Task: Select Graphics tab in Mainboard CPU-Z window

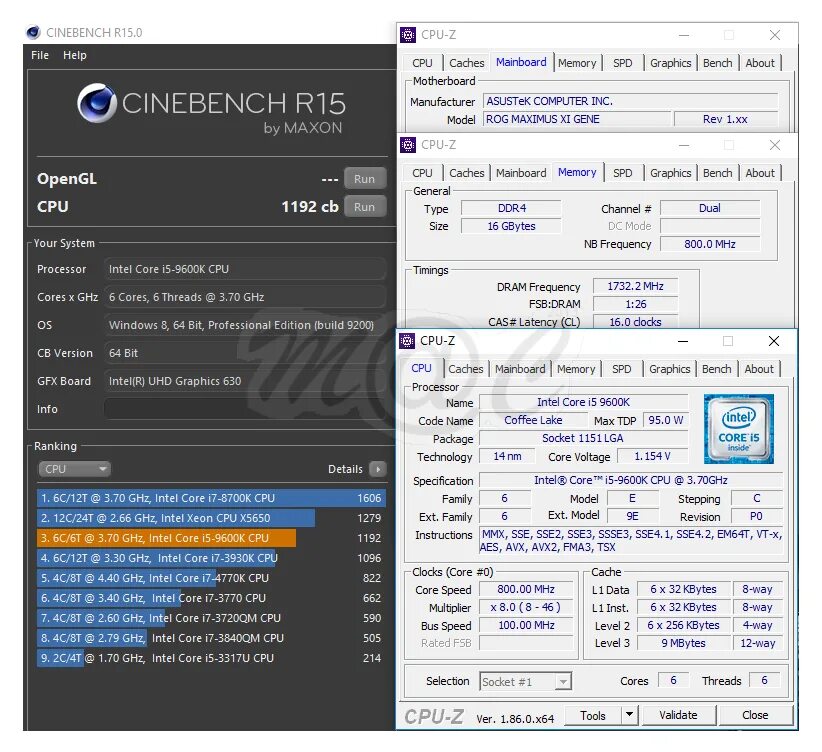Action: click(670, 63)
